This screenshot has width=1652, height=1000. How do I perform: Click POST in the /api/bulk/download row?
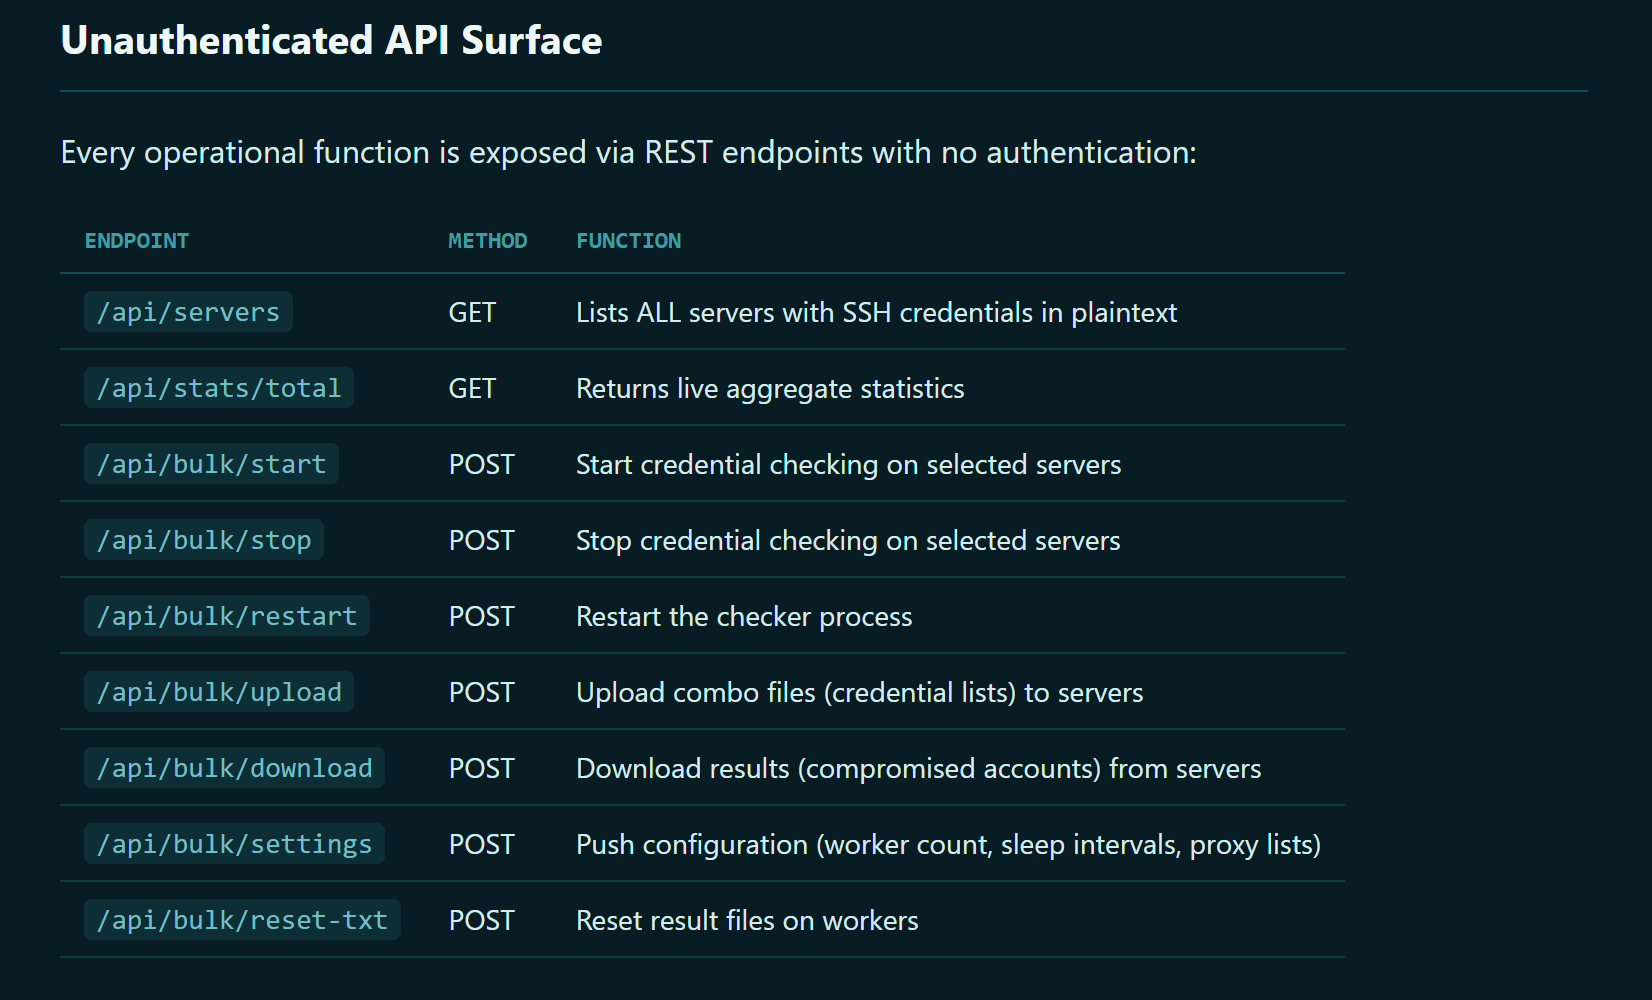tap(481, 769)
